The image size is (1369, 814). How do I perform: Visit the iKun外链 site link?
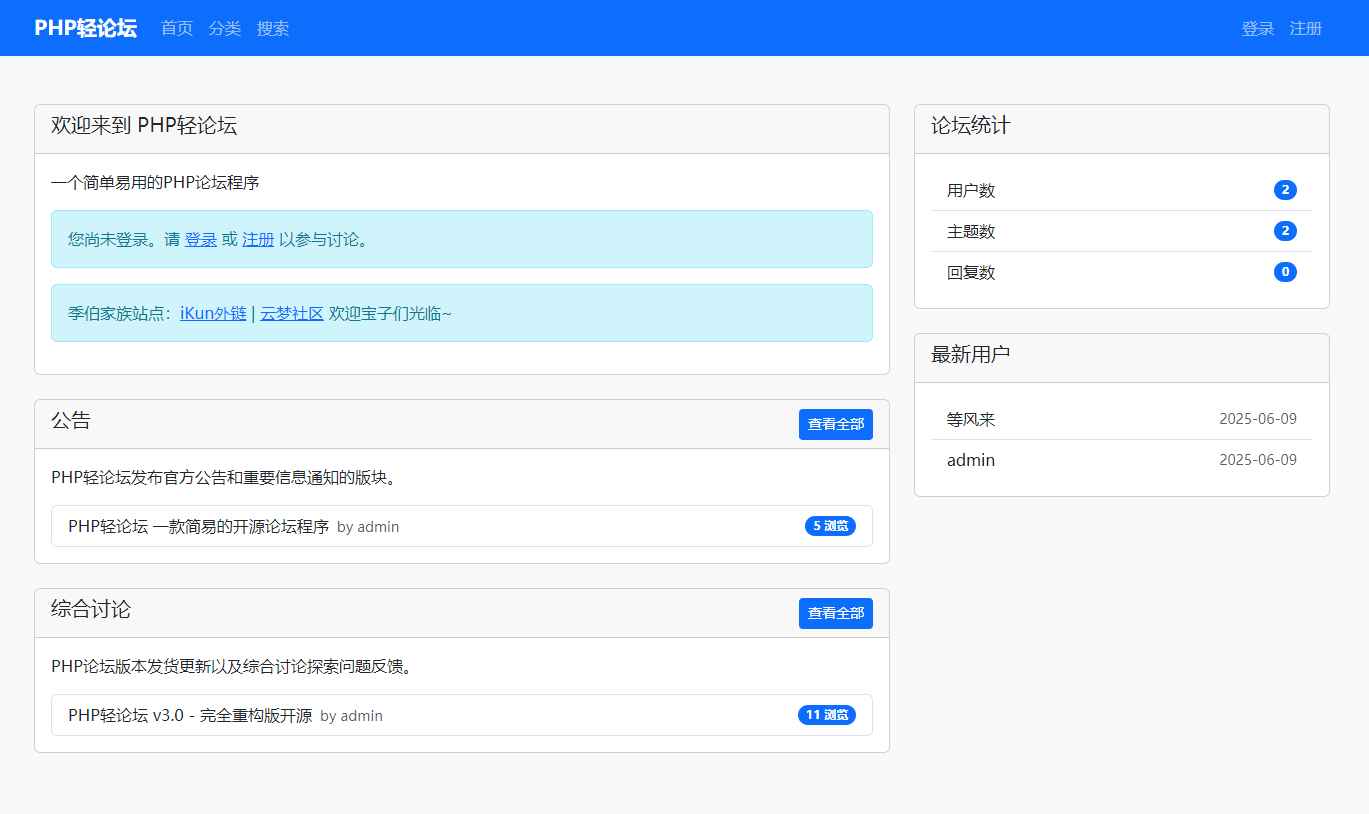tap(213, 312)
